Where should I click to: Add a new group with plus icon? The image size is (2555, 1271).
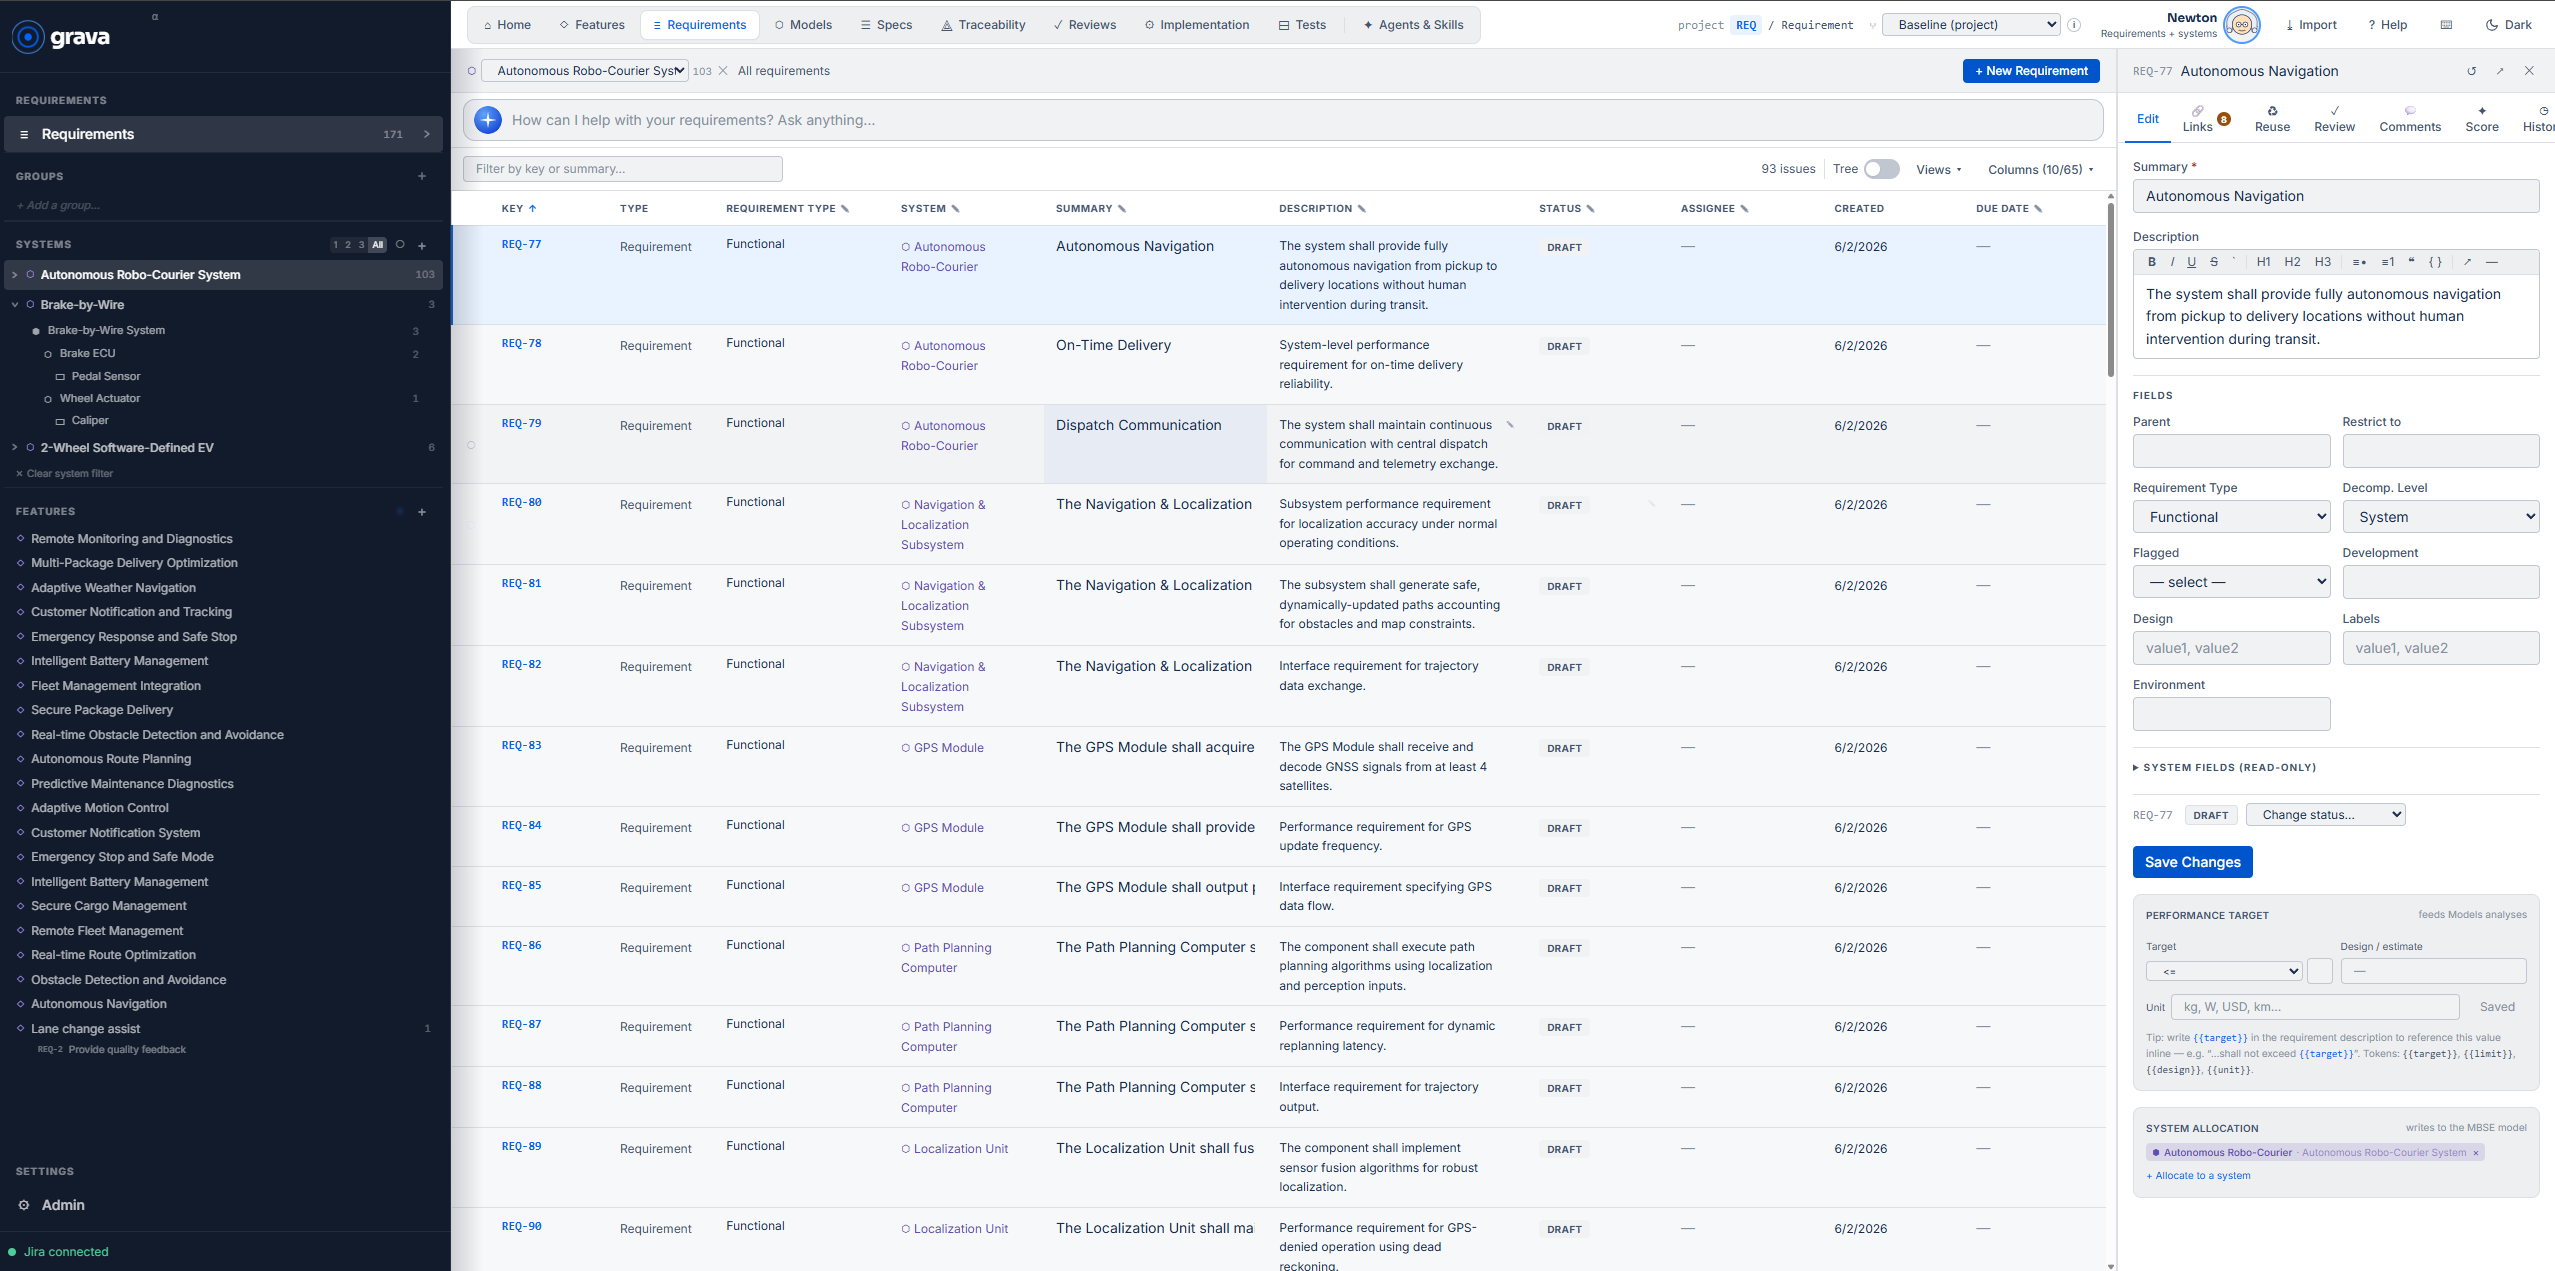pyautogui.click(x=422, y=176)
